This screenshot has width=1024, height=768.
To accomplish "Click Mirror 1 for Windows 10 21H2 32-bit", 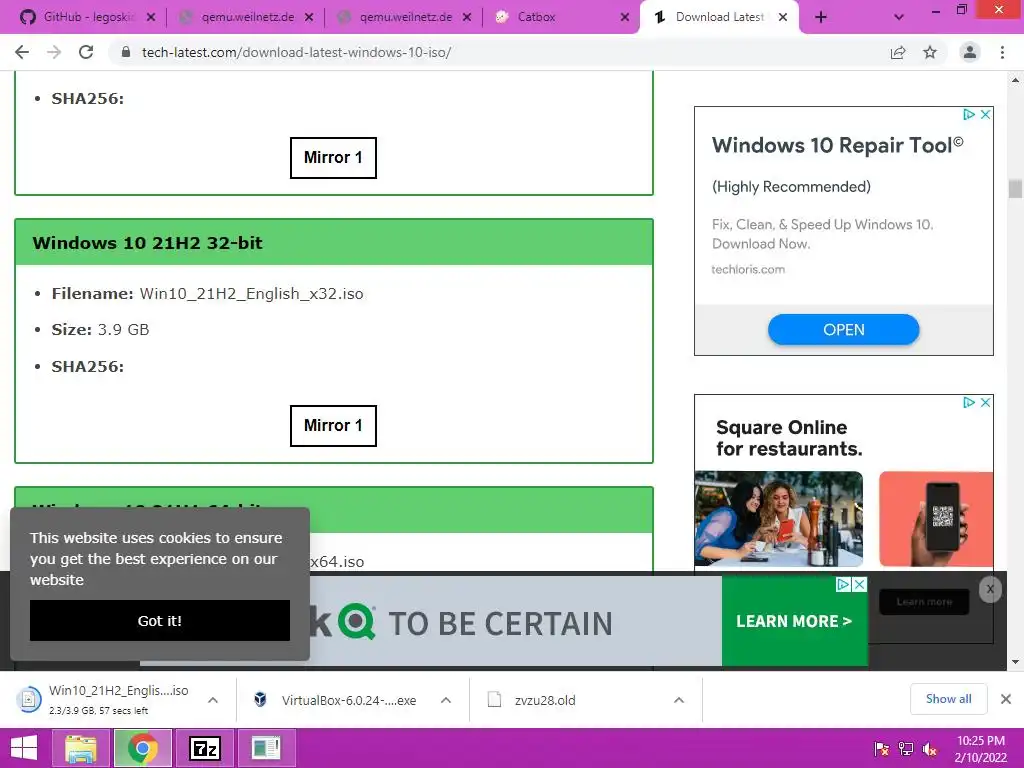I will [333, 426].
